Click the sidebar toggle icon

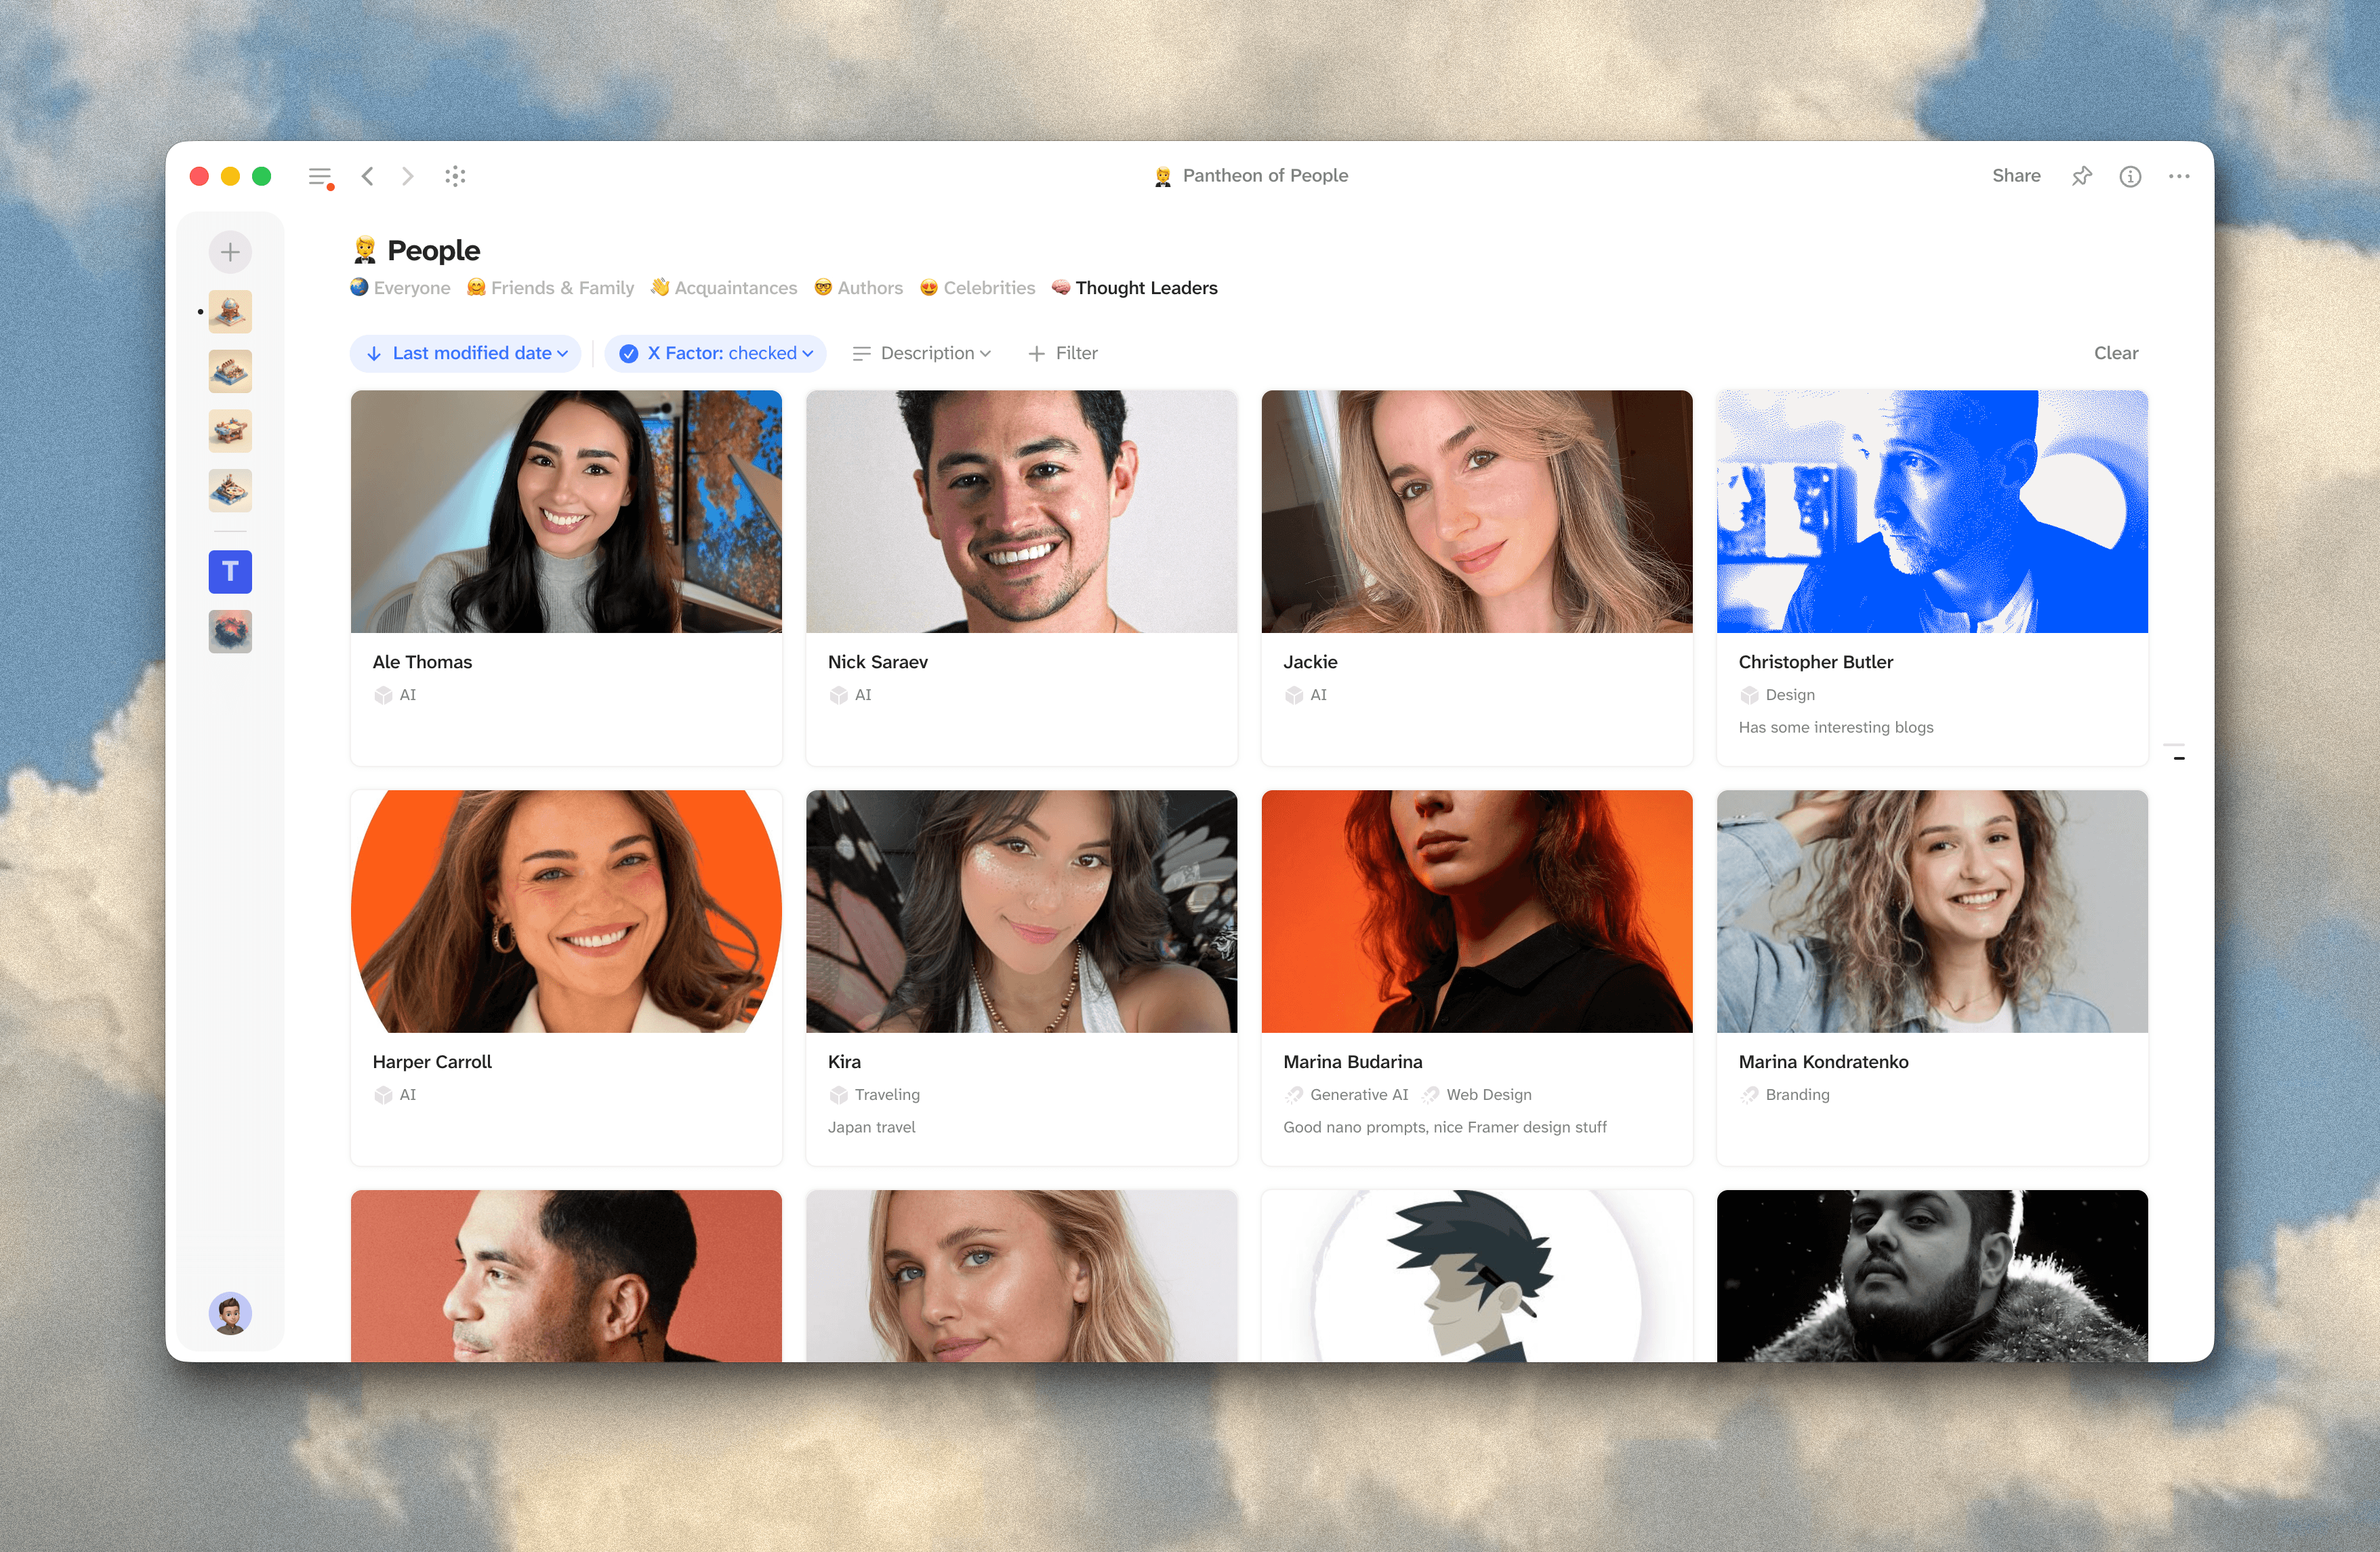click(320, 177)
